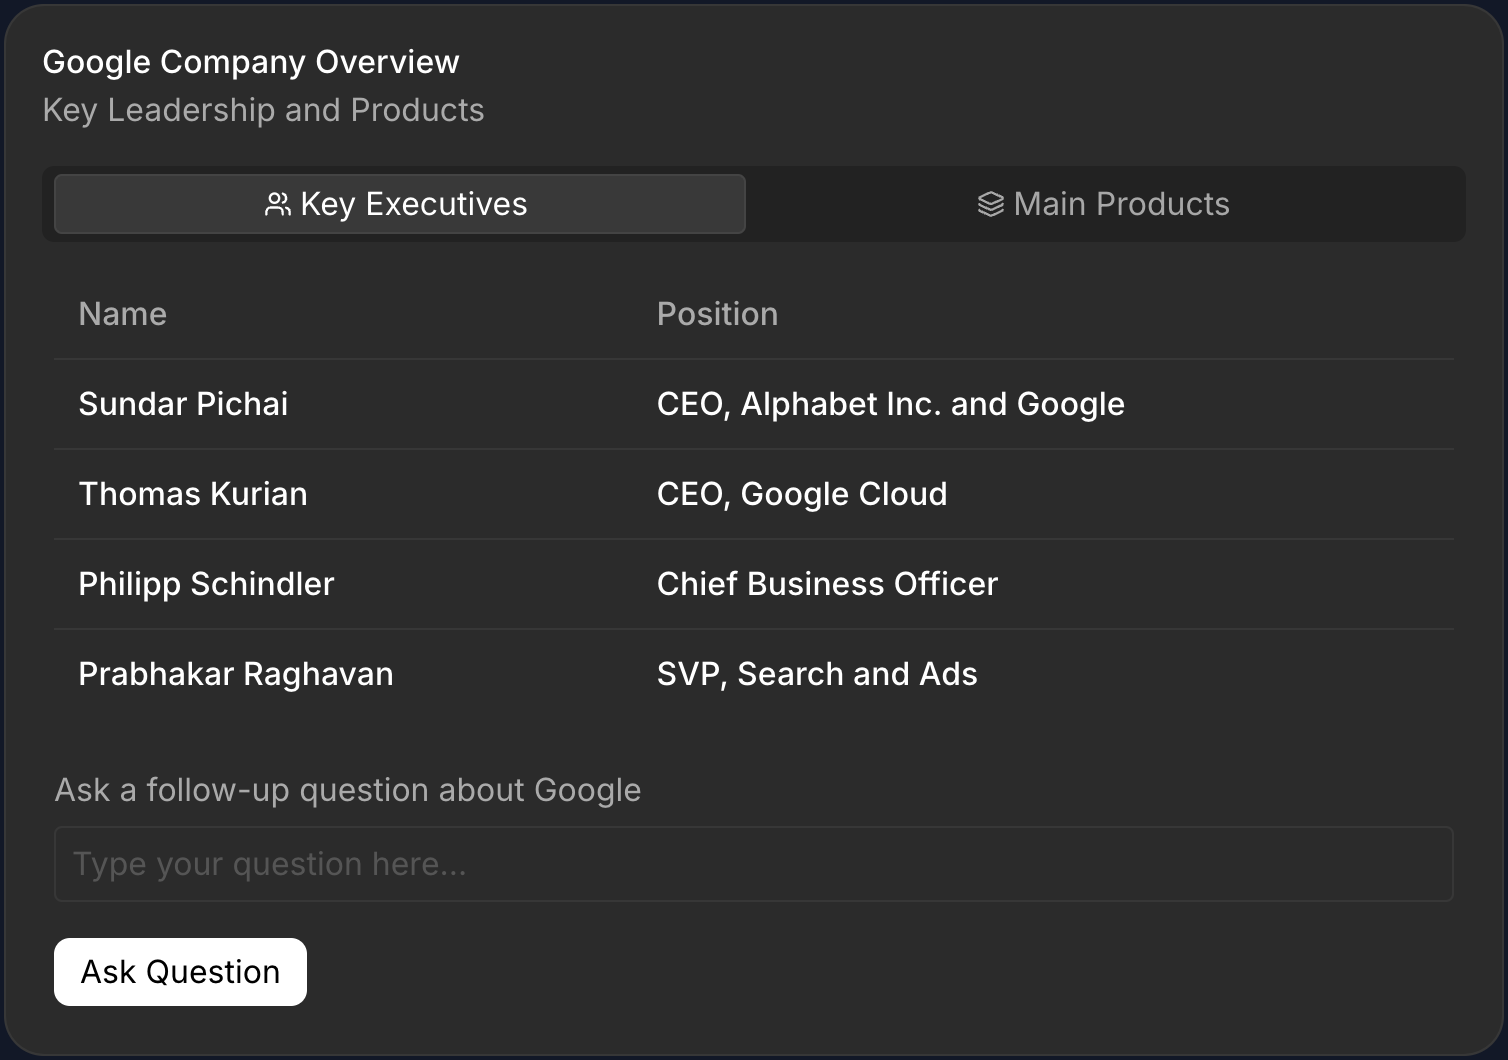Click the 'SVP, Search and Ads' cell
The height and width of the screenshot is (1060, 1508).
point(817,674)
